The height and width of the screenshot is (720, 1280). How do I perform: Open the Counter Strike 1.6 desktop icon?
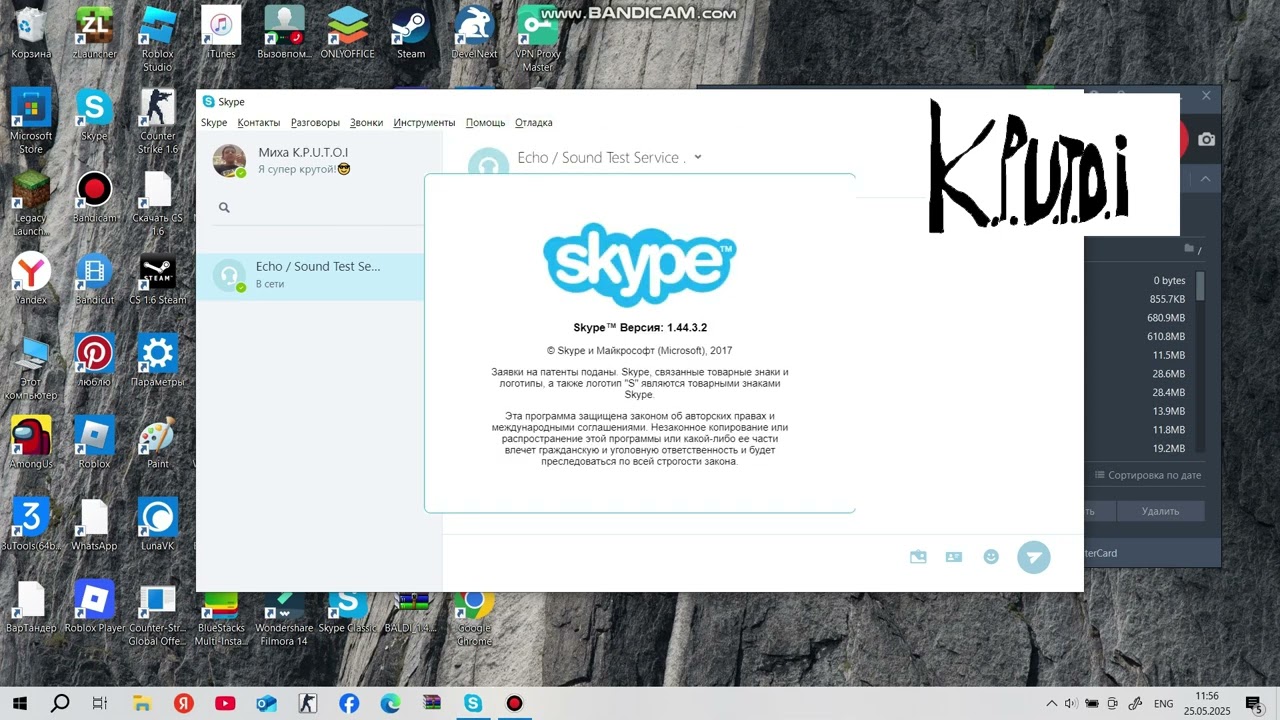[x=157, y=121]
